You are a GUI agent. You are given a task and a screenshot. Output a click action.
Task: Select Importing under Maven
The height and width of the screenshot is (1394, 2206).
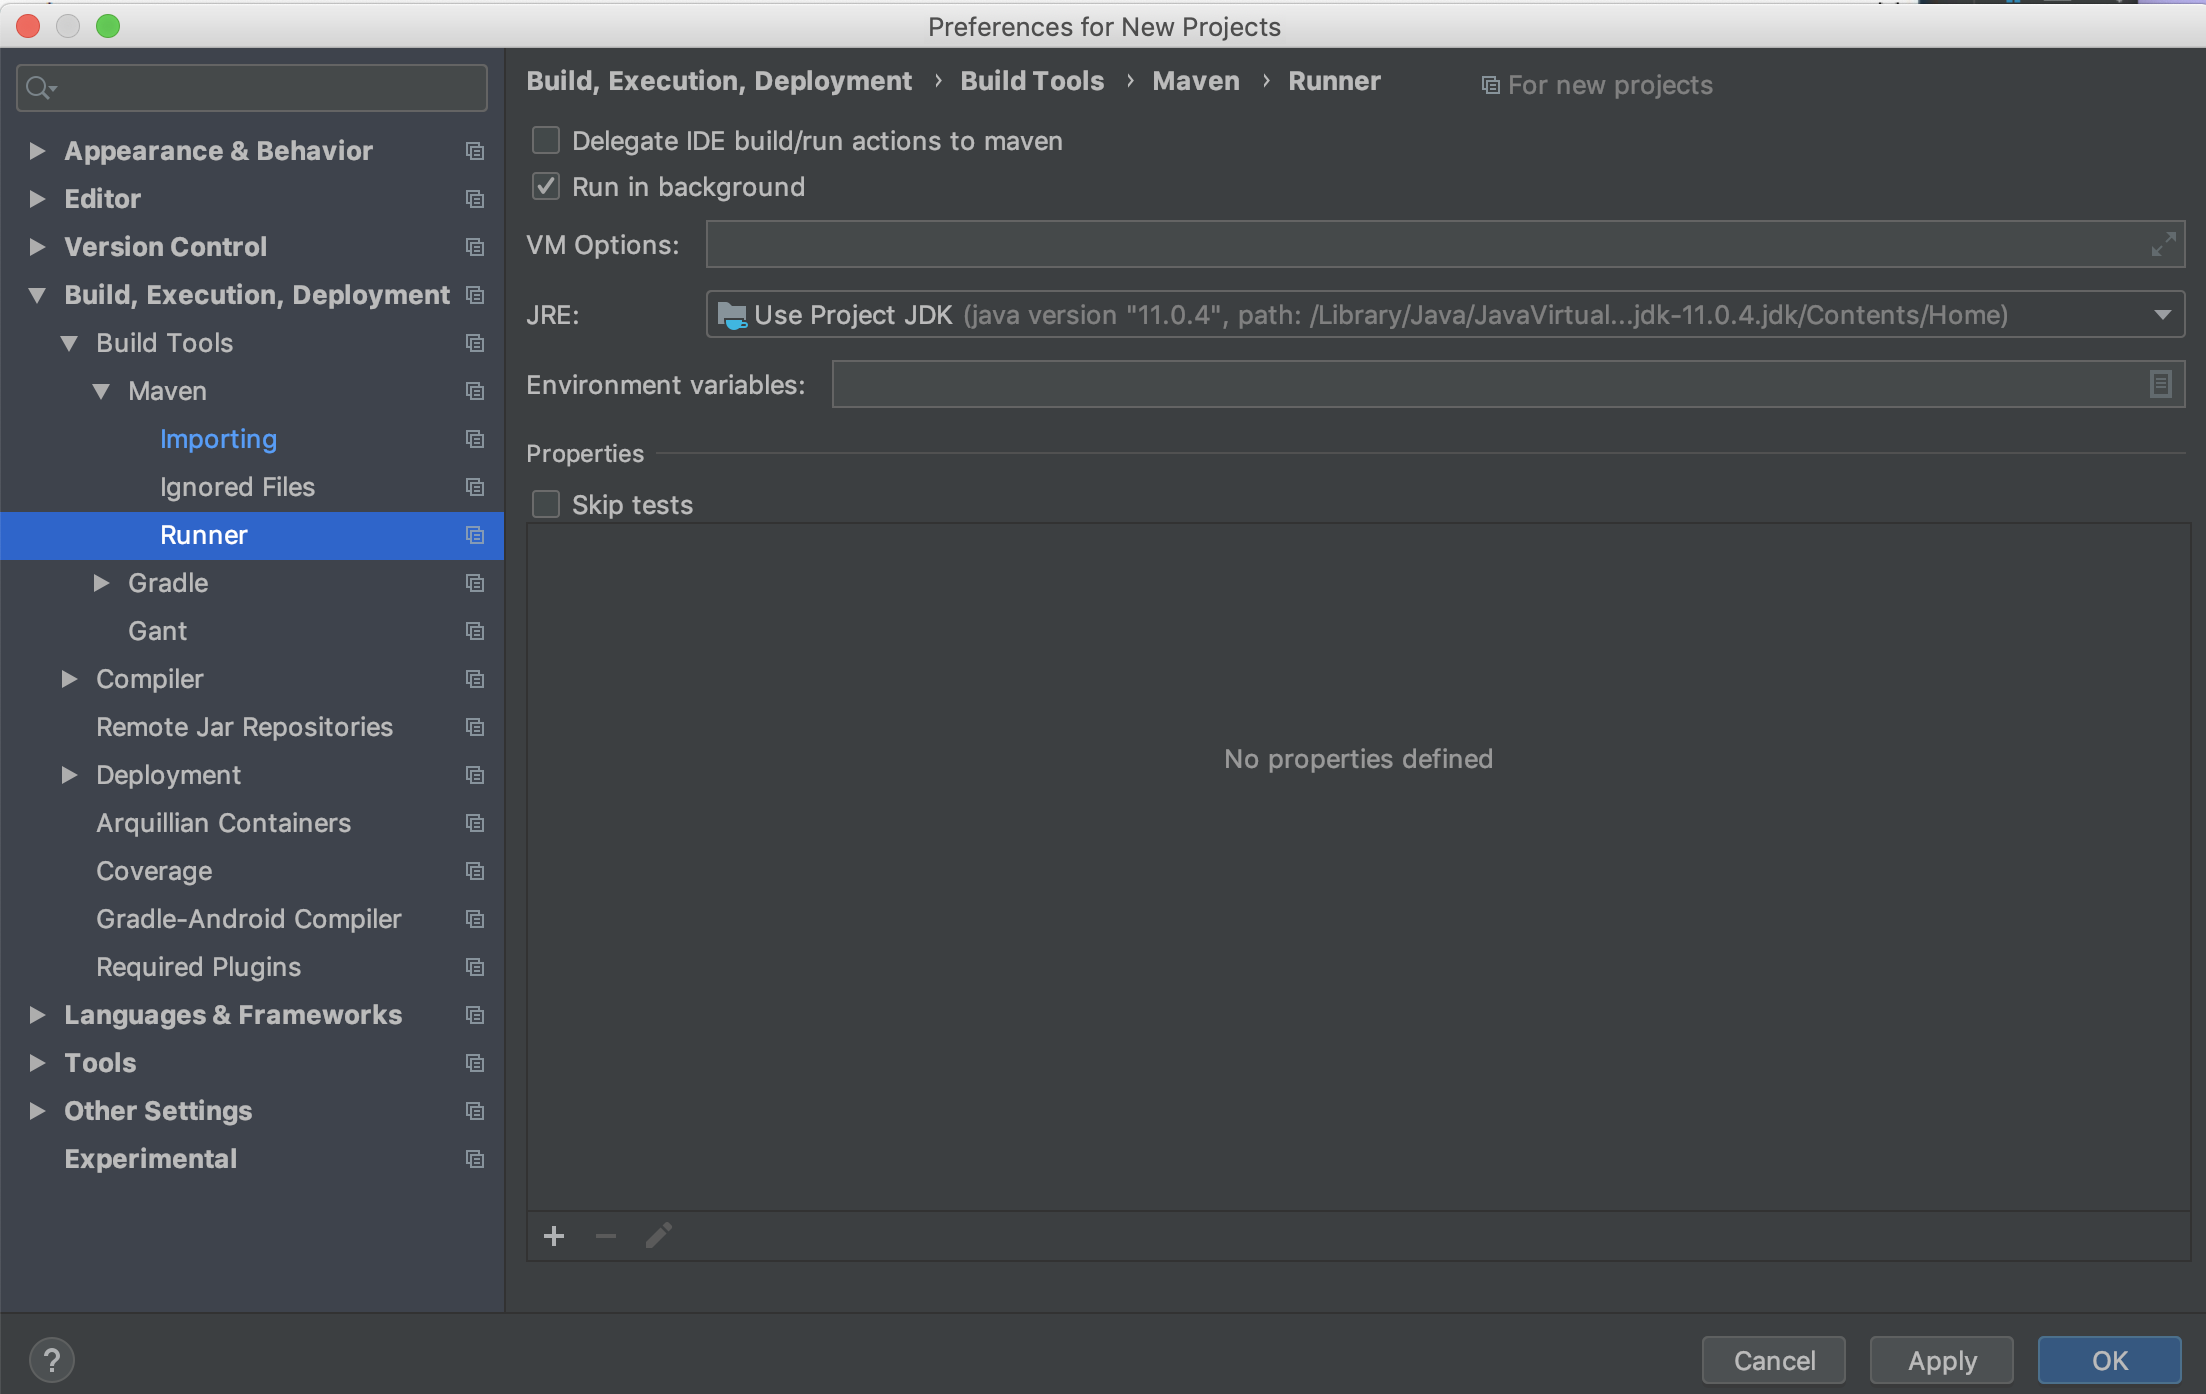[218, 439]
